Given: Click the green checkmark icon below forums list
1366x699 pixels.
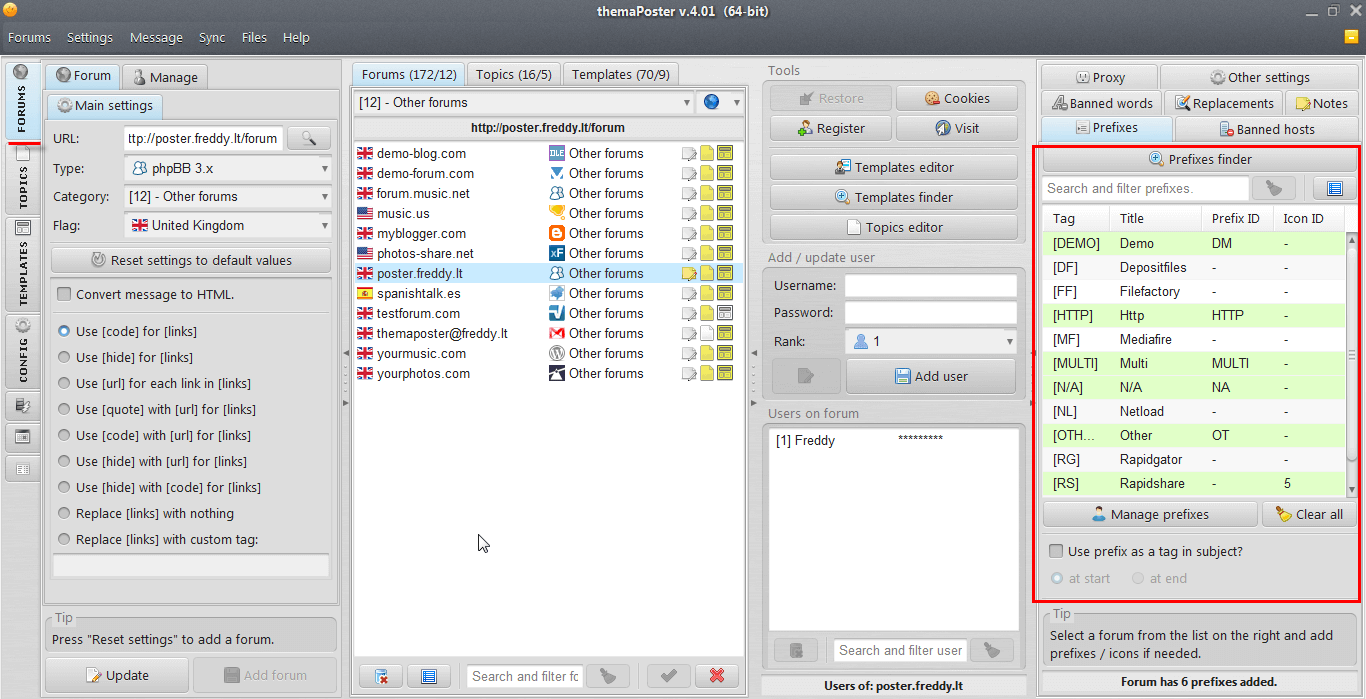Looking at the screenshot, I should [x=669, y=676].
